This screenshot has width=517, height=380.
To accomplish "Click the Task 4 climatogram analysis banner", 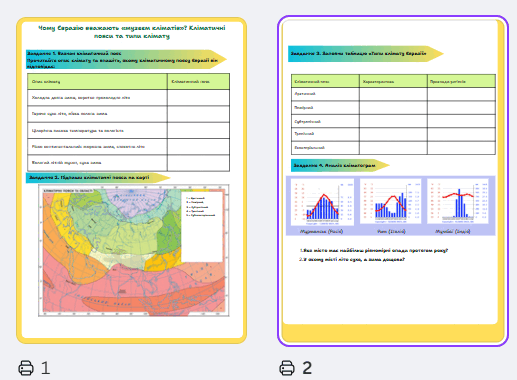I will [x=340, y=165].
